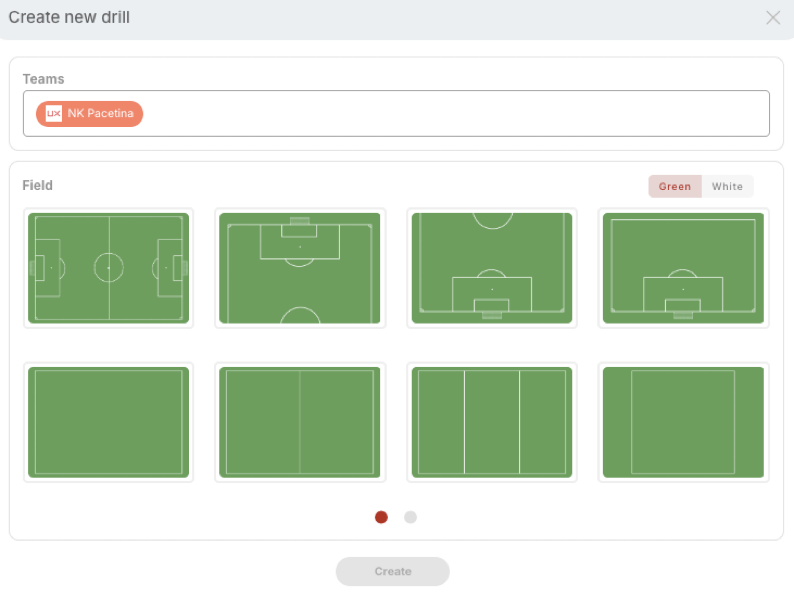Select the full horizontal pitch field

click(x=108, y=268)
